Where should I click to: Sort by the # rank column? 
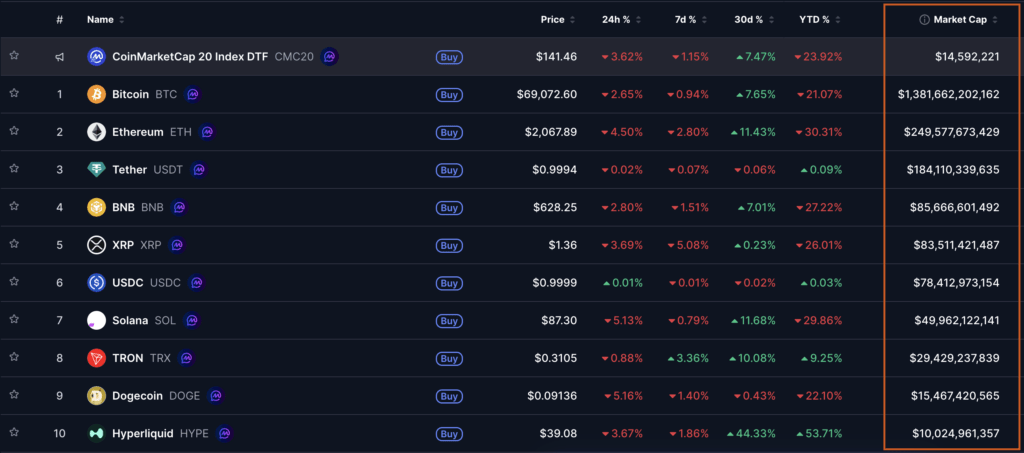click(60, 20)
